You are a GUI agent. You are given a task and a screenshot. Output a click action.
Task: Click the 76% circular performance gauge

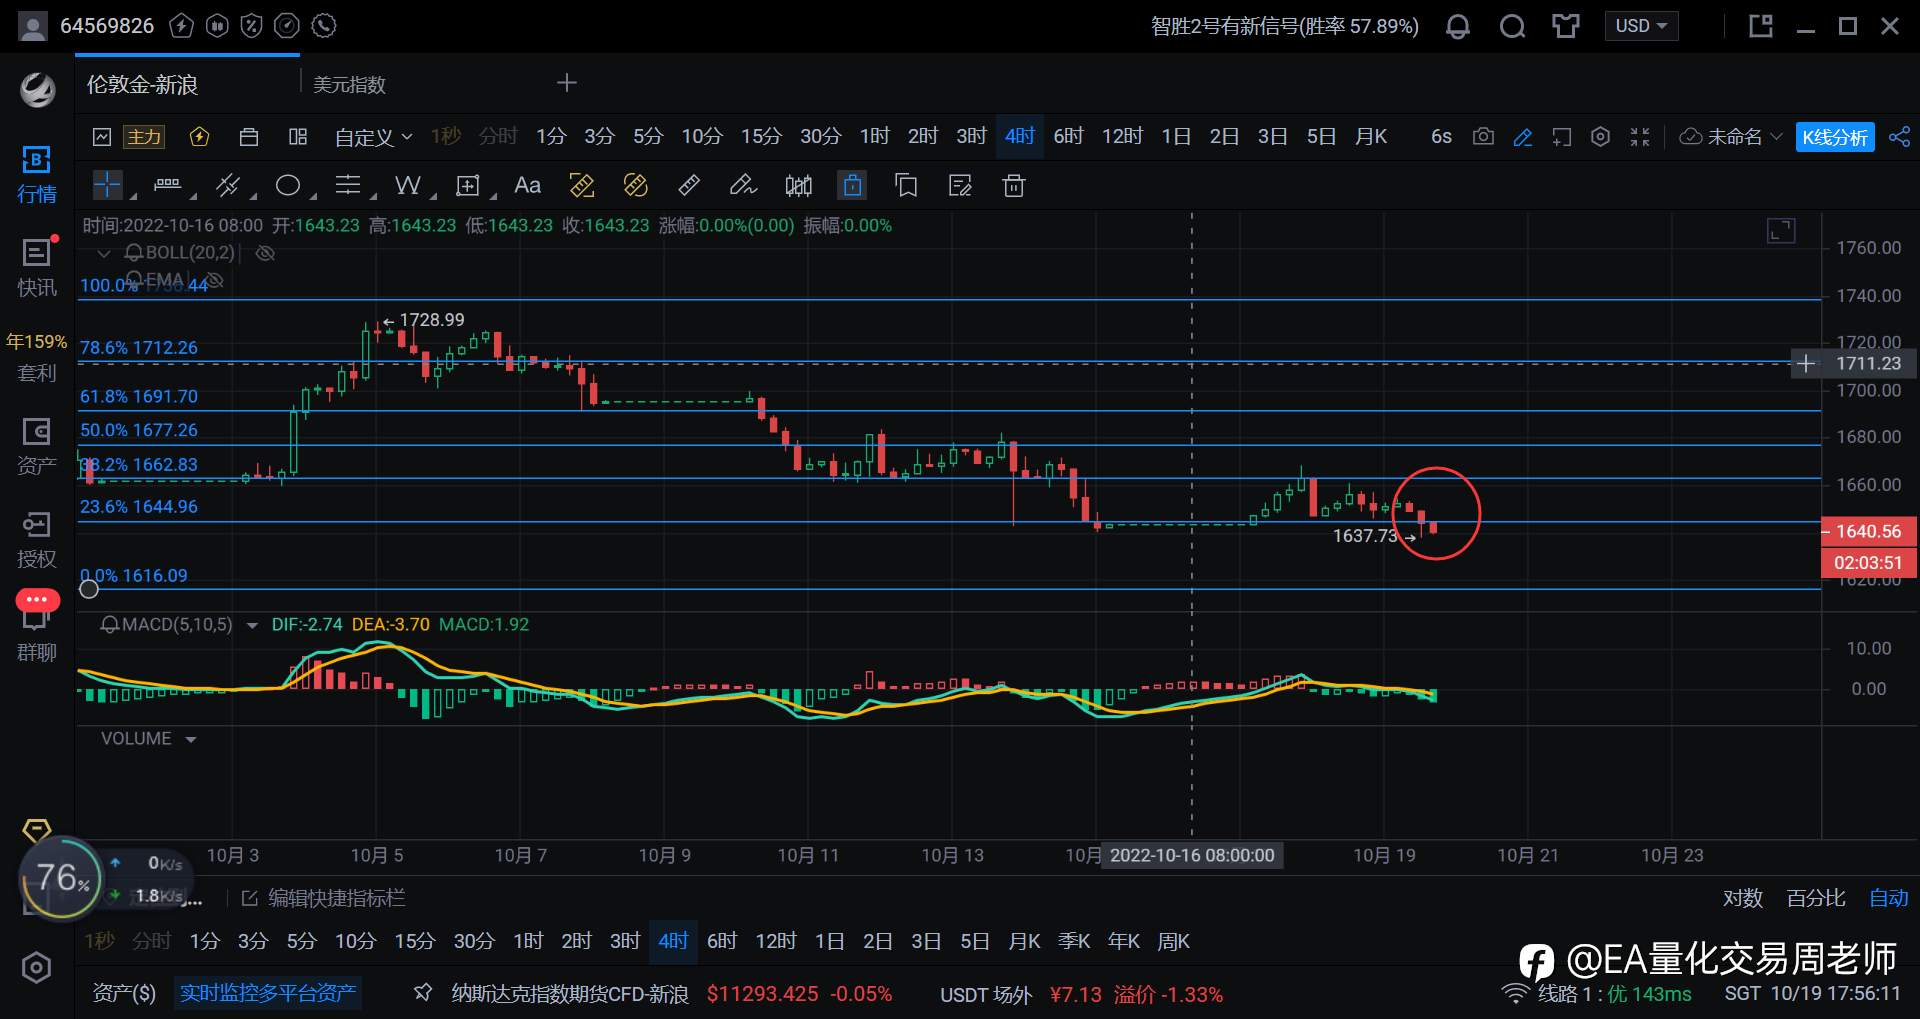coord(61,879)
